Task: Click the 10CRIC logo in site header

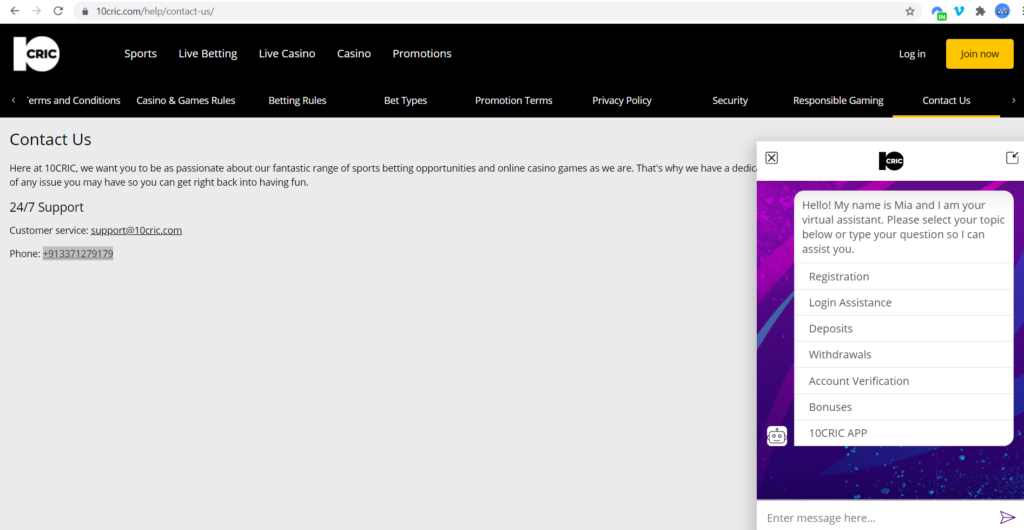Action: pos(37,54)
